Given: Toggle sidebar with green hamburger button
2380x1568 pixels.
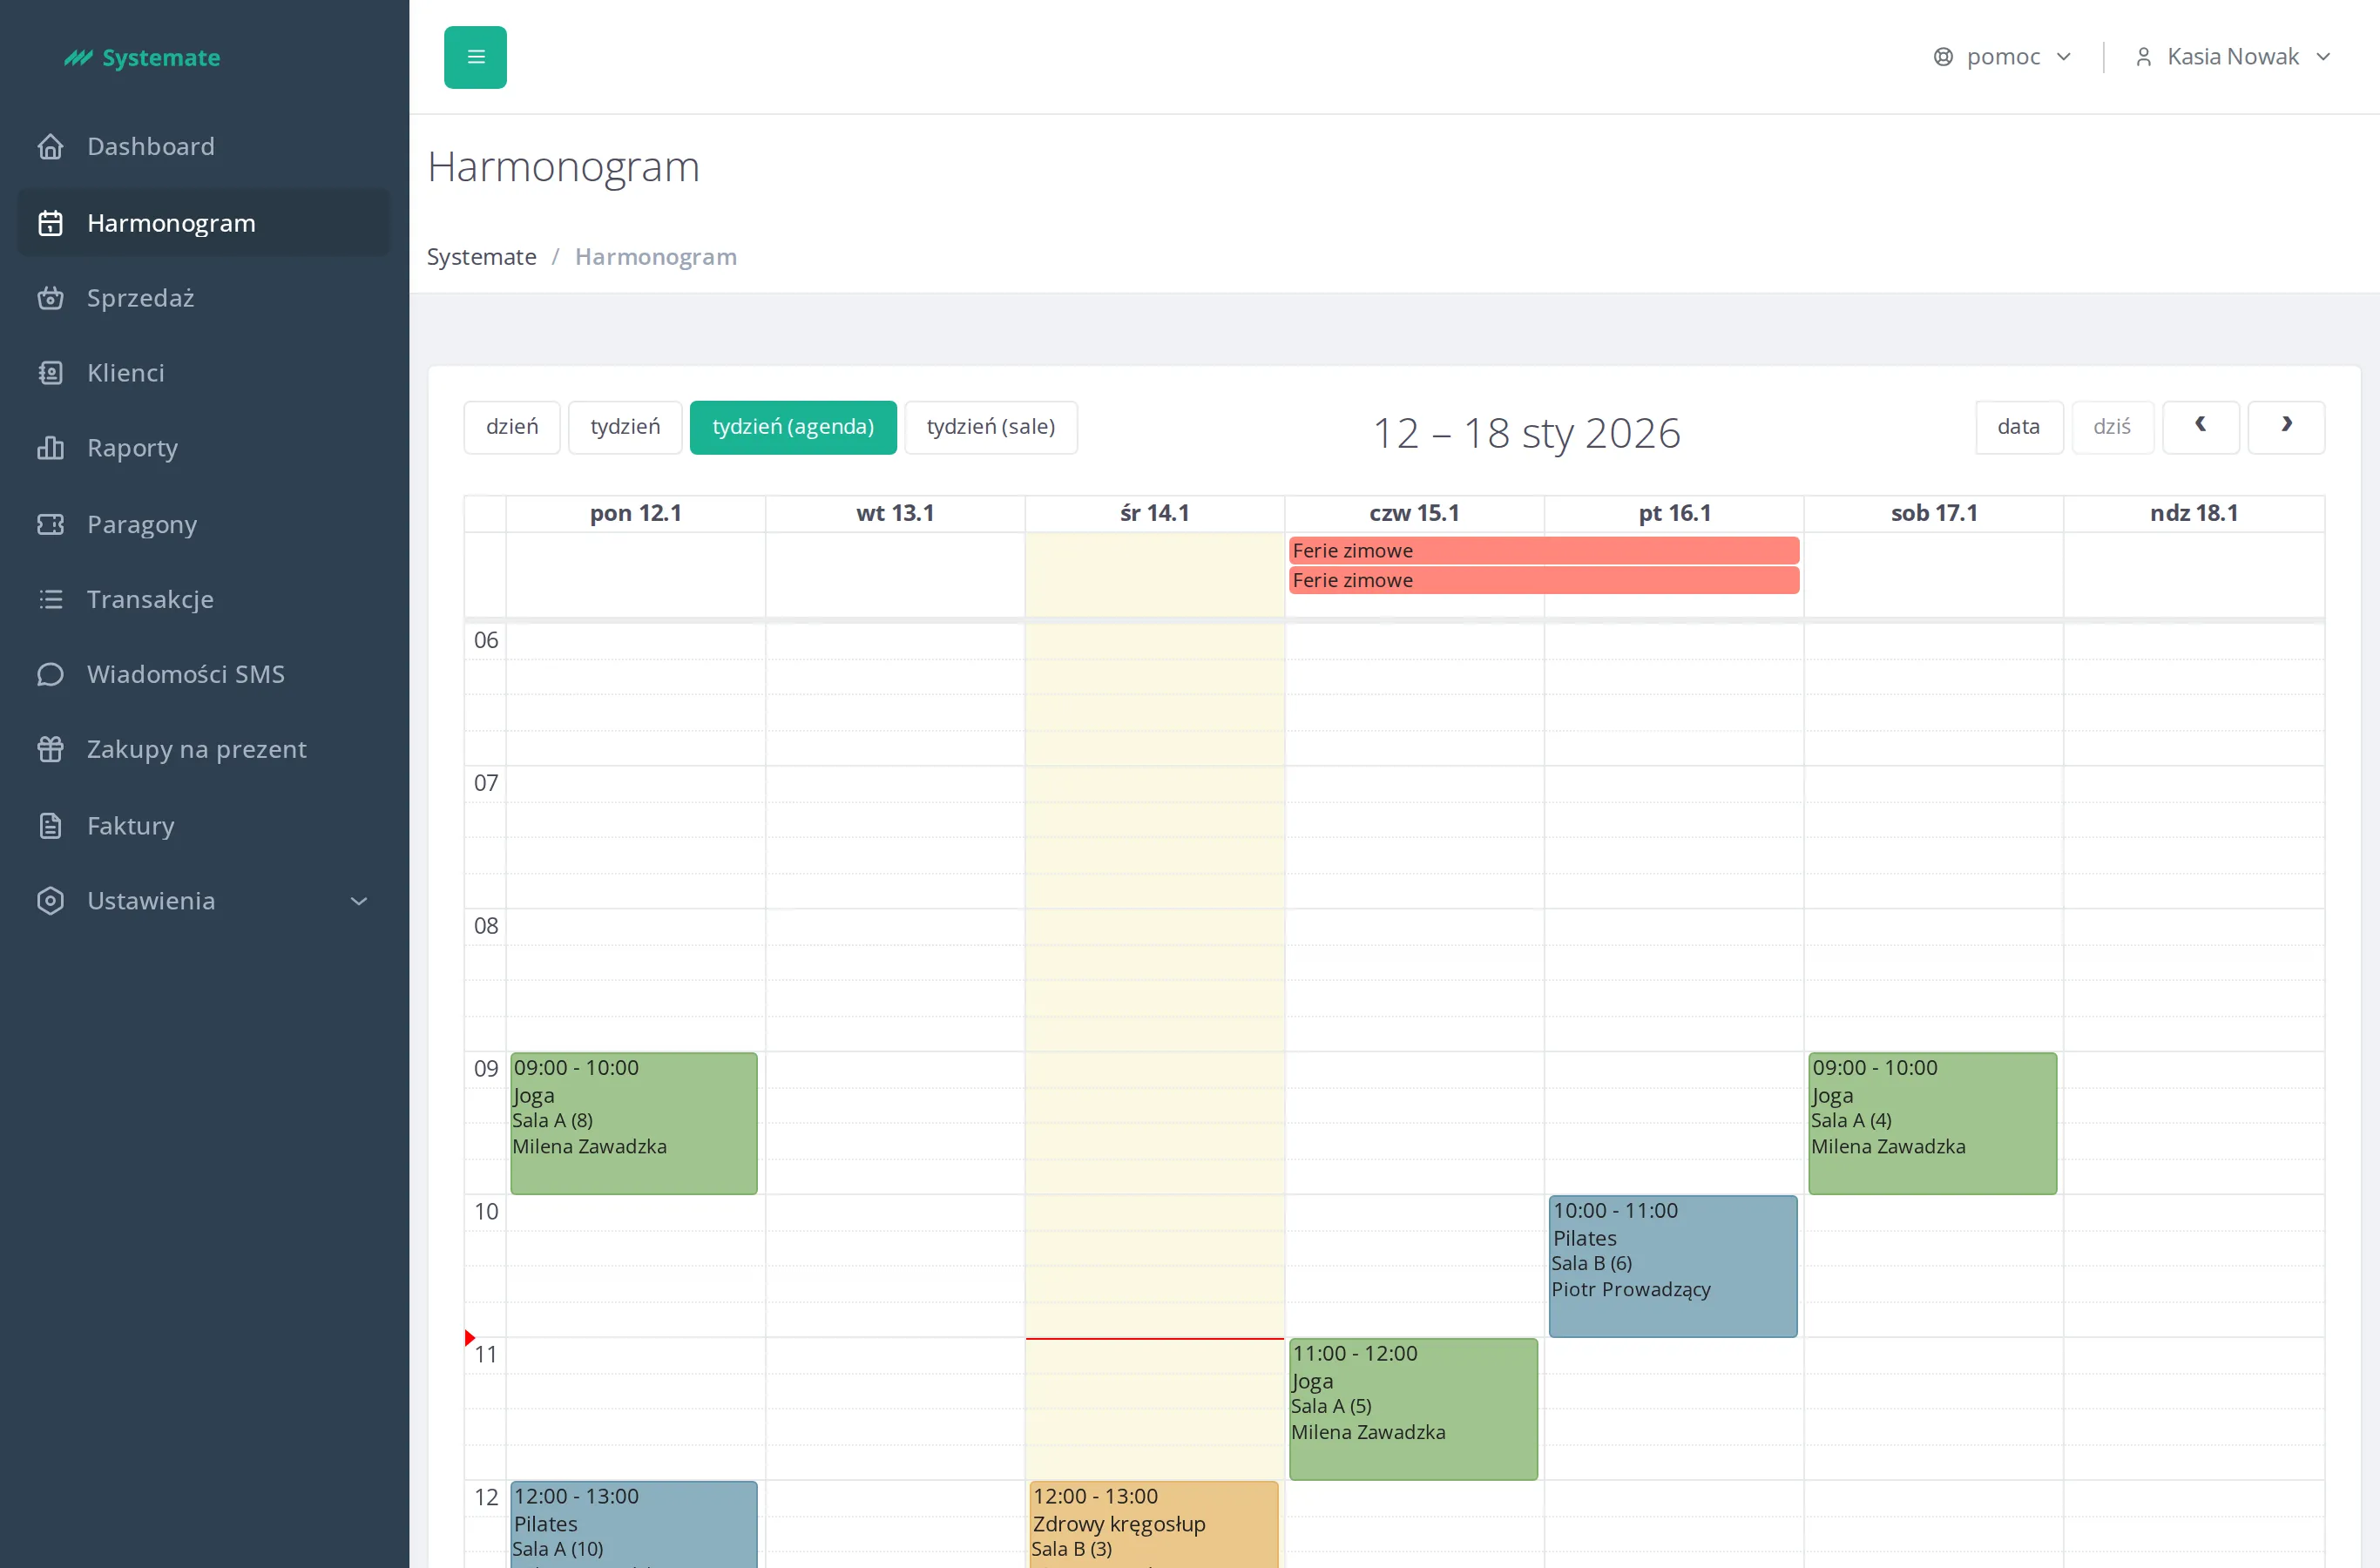Looking at the screenshot, I should pos(475,57).
